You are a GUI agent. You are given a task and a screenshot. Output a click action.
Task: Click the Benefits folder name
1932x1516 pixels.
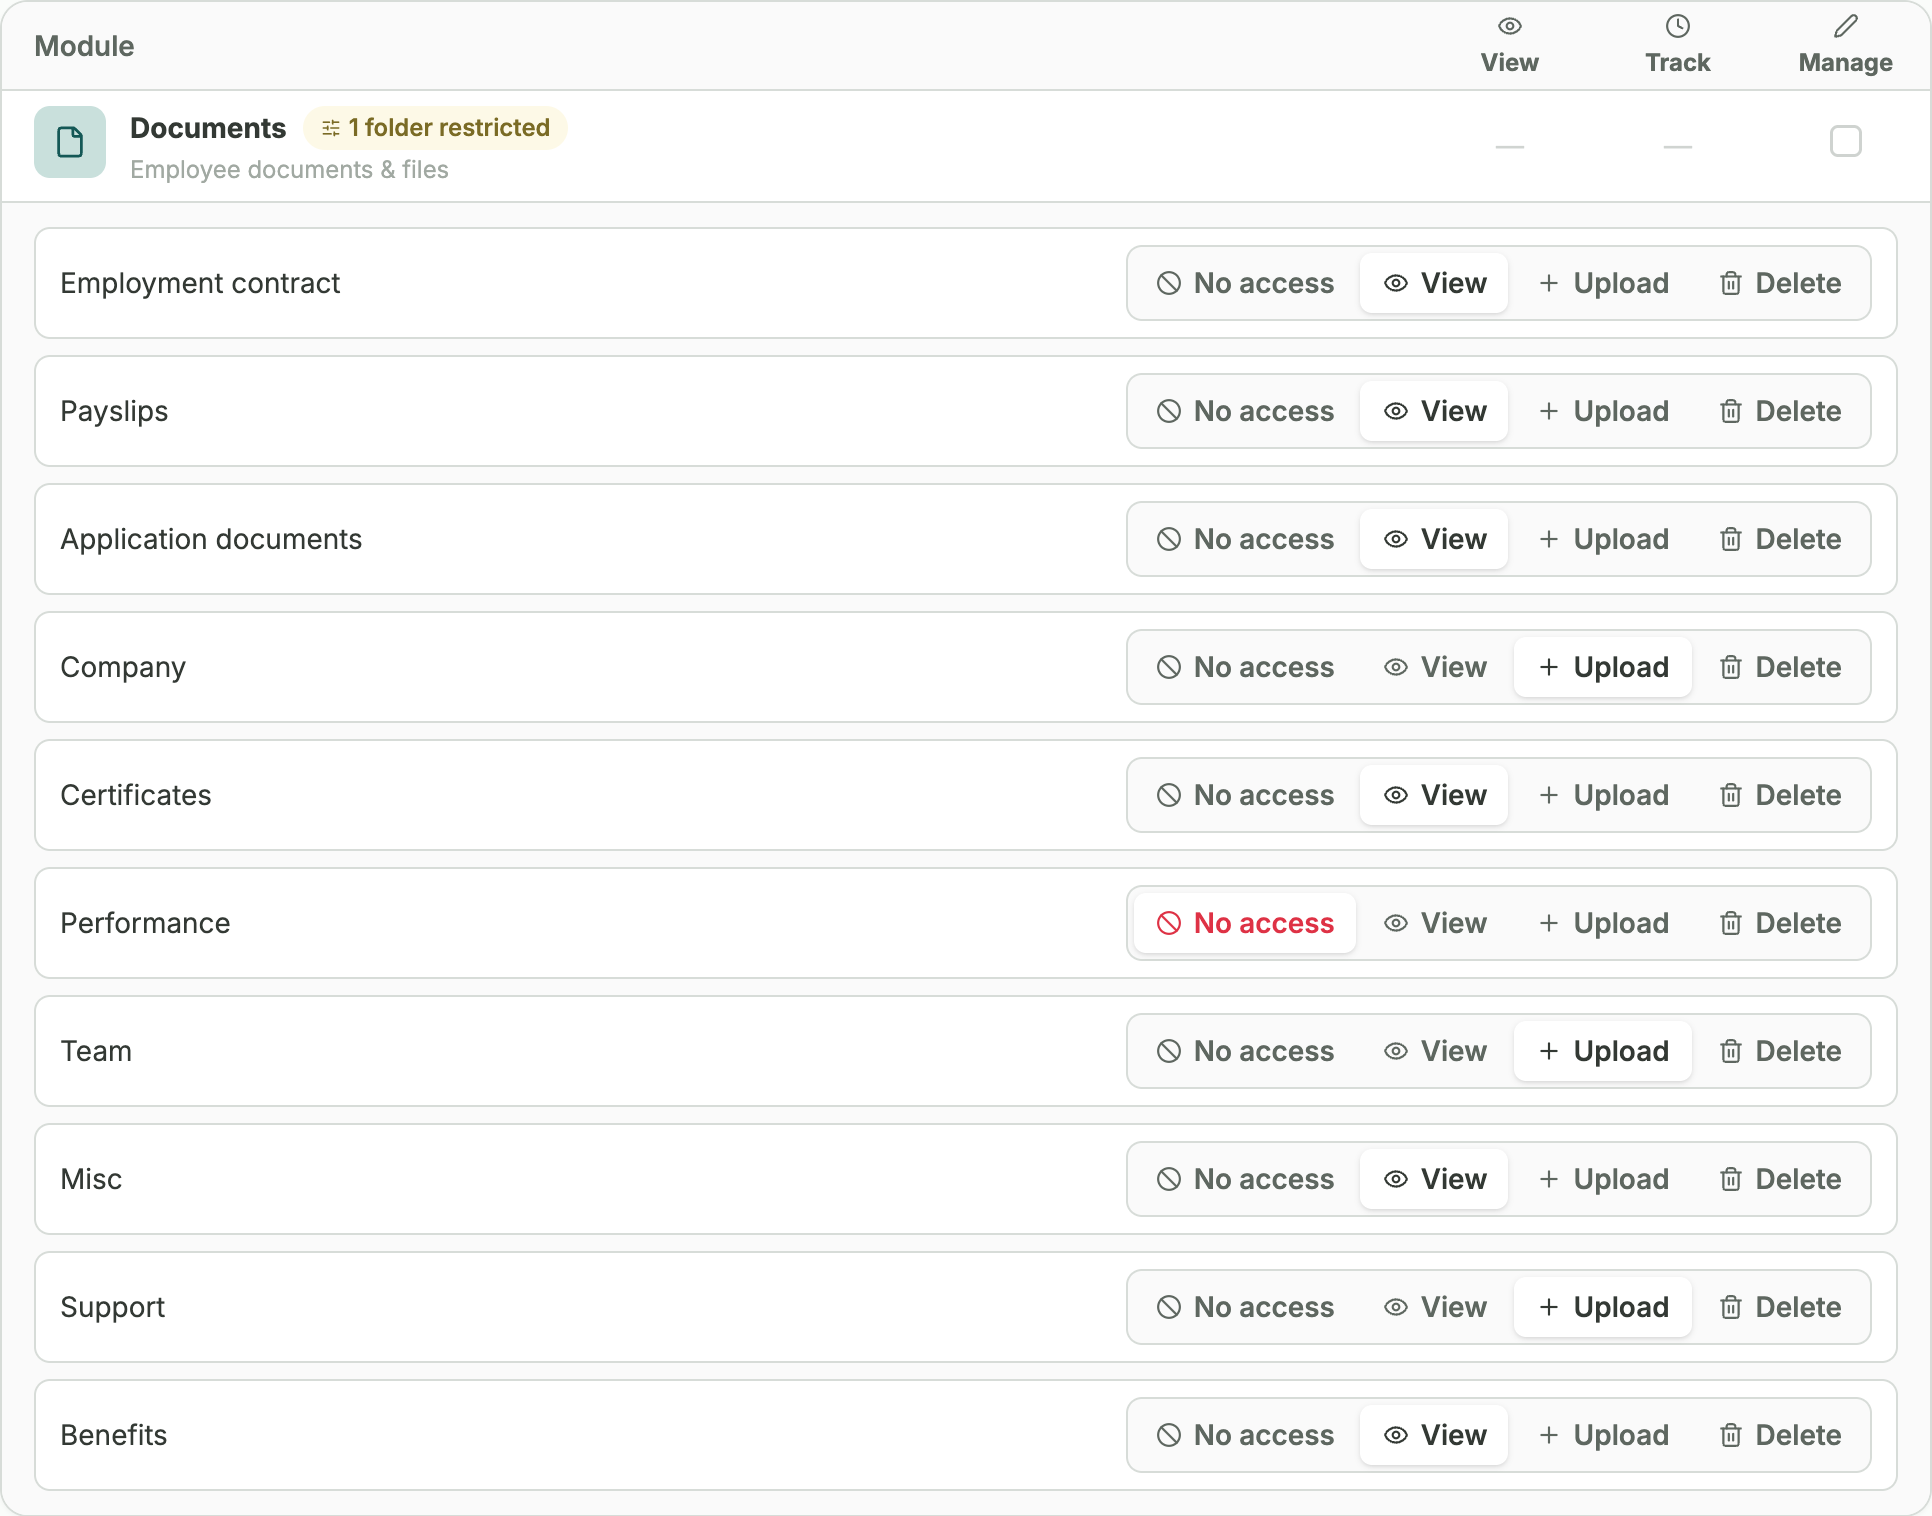[114, 1435]
